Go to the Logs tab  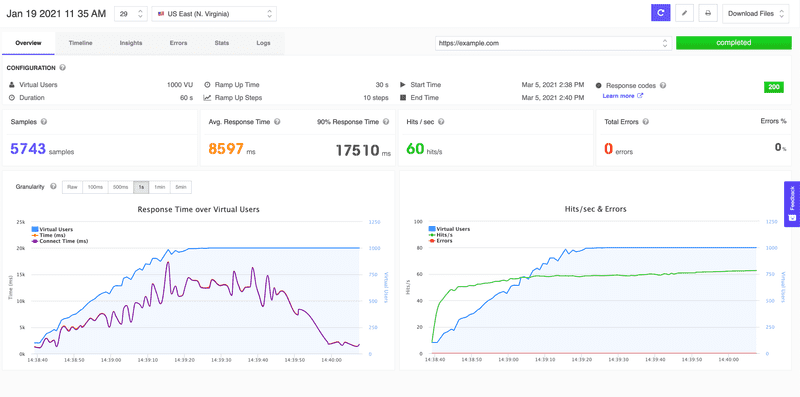coord(263,43)
